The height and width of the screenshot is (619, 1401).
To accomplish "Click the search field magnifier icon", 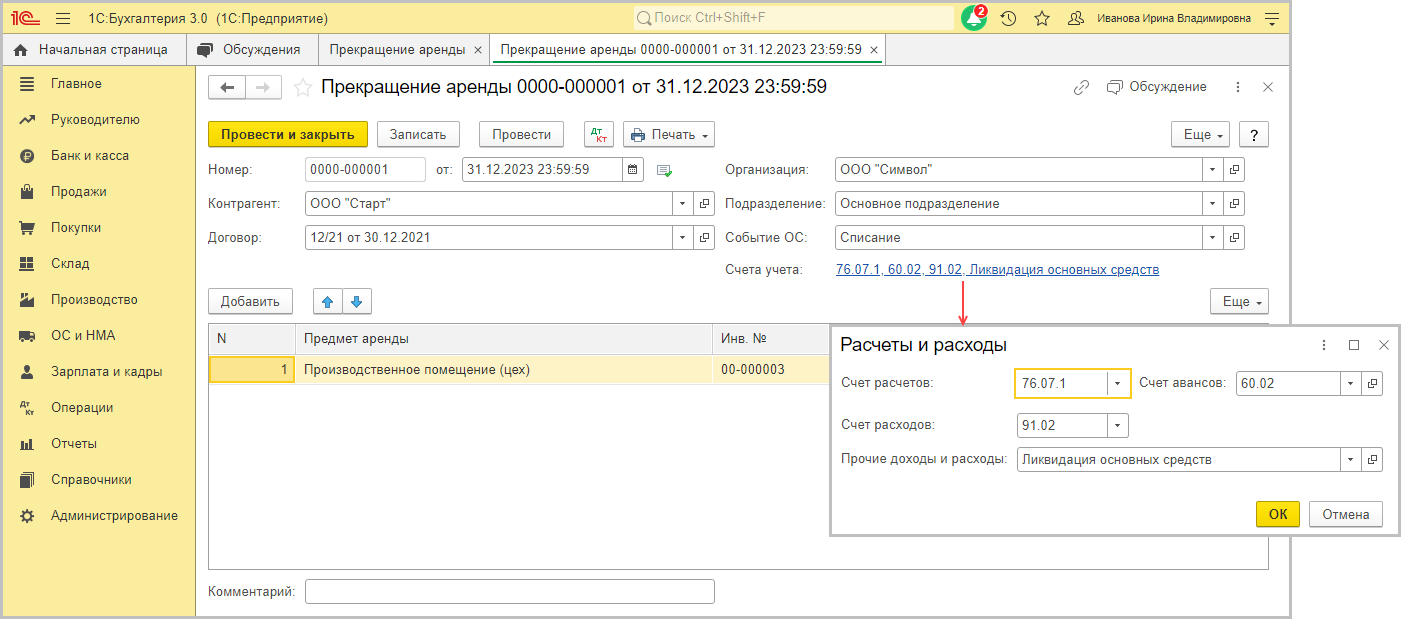I will (x=645, y=19).
